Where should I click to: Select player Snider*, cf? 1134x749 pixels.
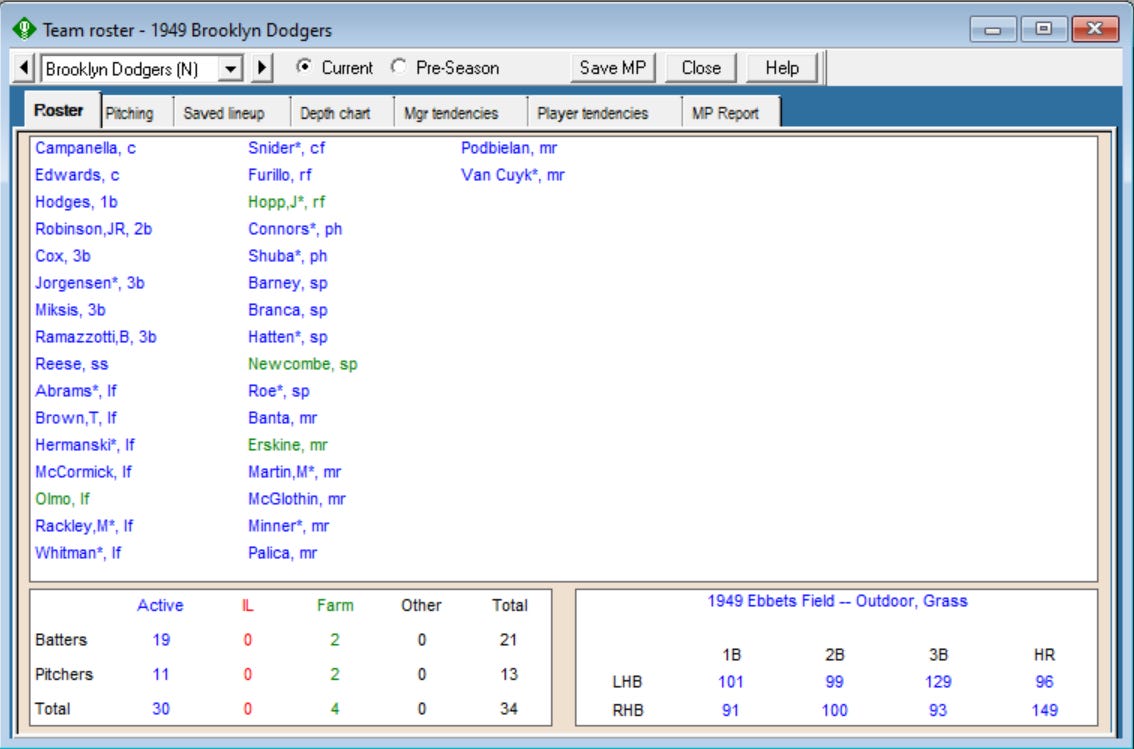pyautogui.click(x=286, y=148)
